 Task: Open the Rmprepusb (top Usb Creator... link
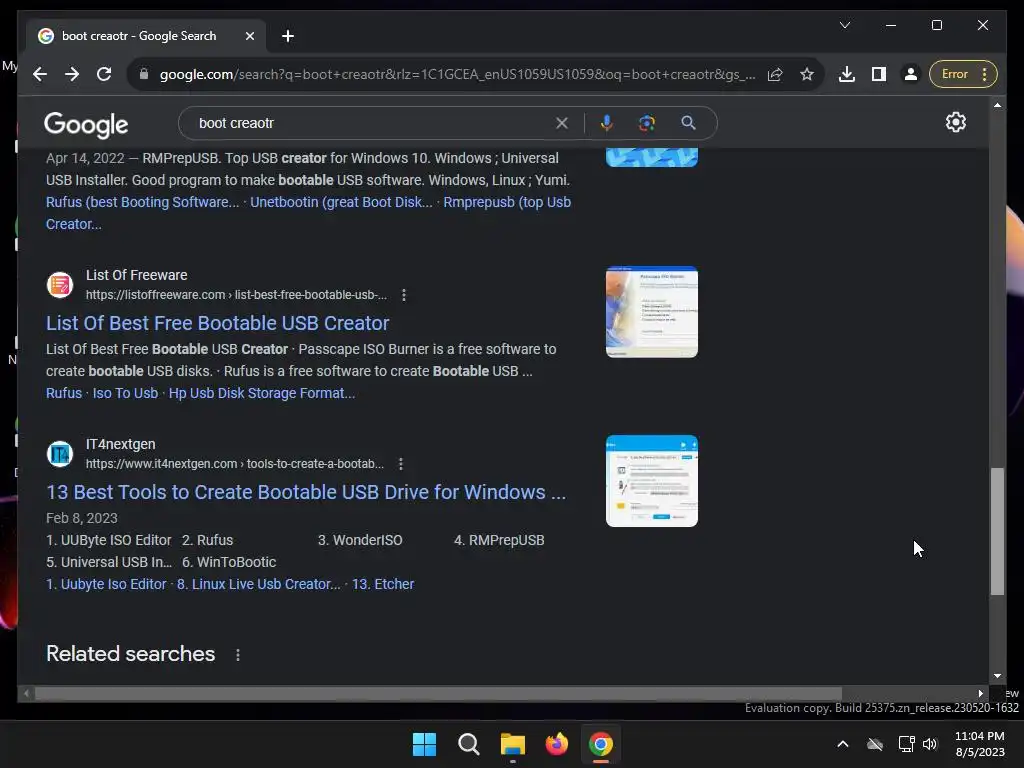[507, 202]
